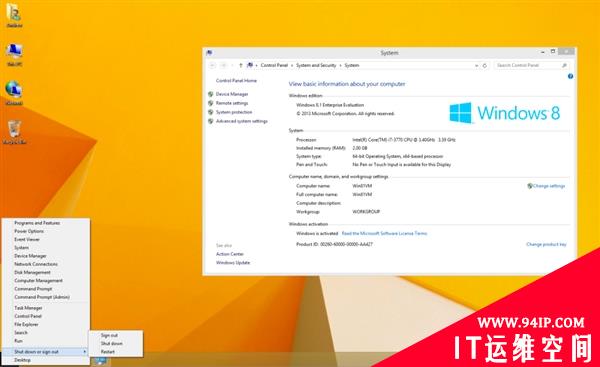Viewport: 600px width, 367px height.
Task: Click Change product key link
Action: tap(546, 244)
